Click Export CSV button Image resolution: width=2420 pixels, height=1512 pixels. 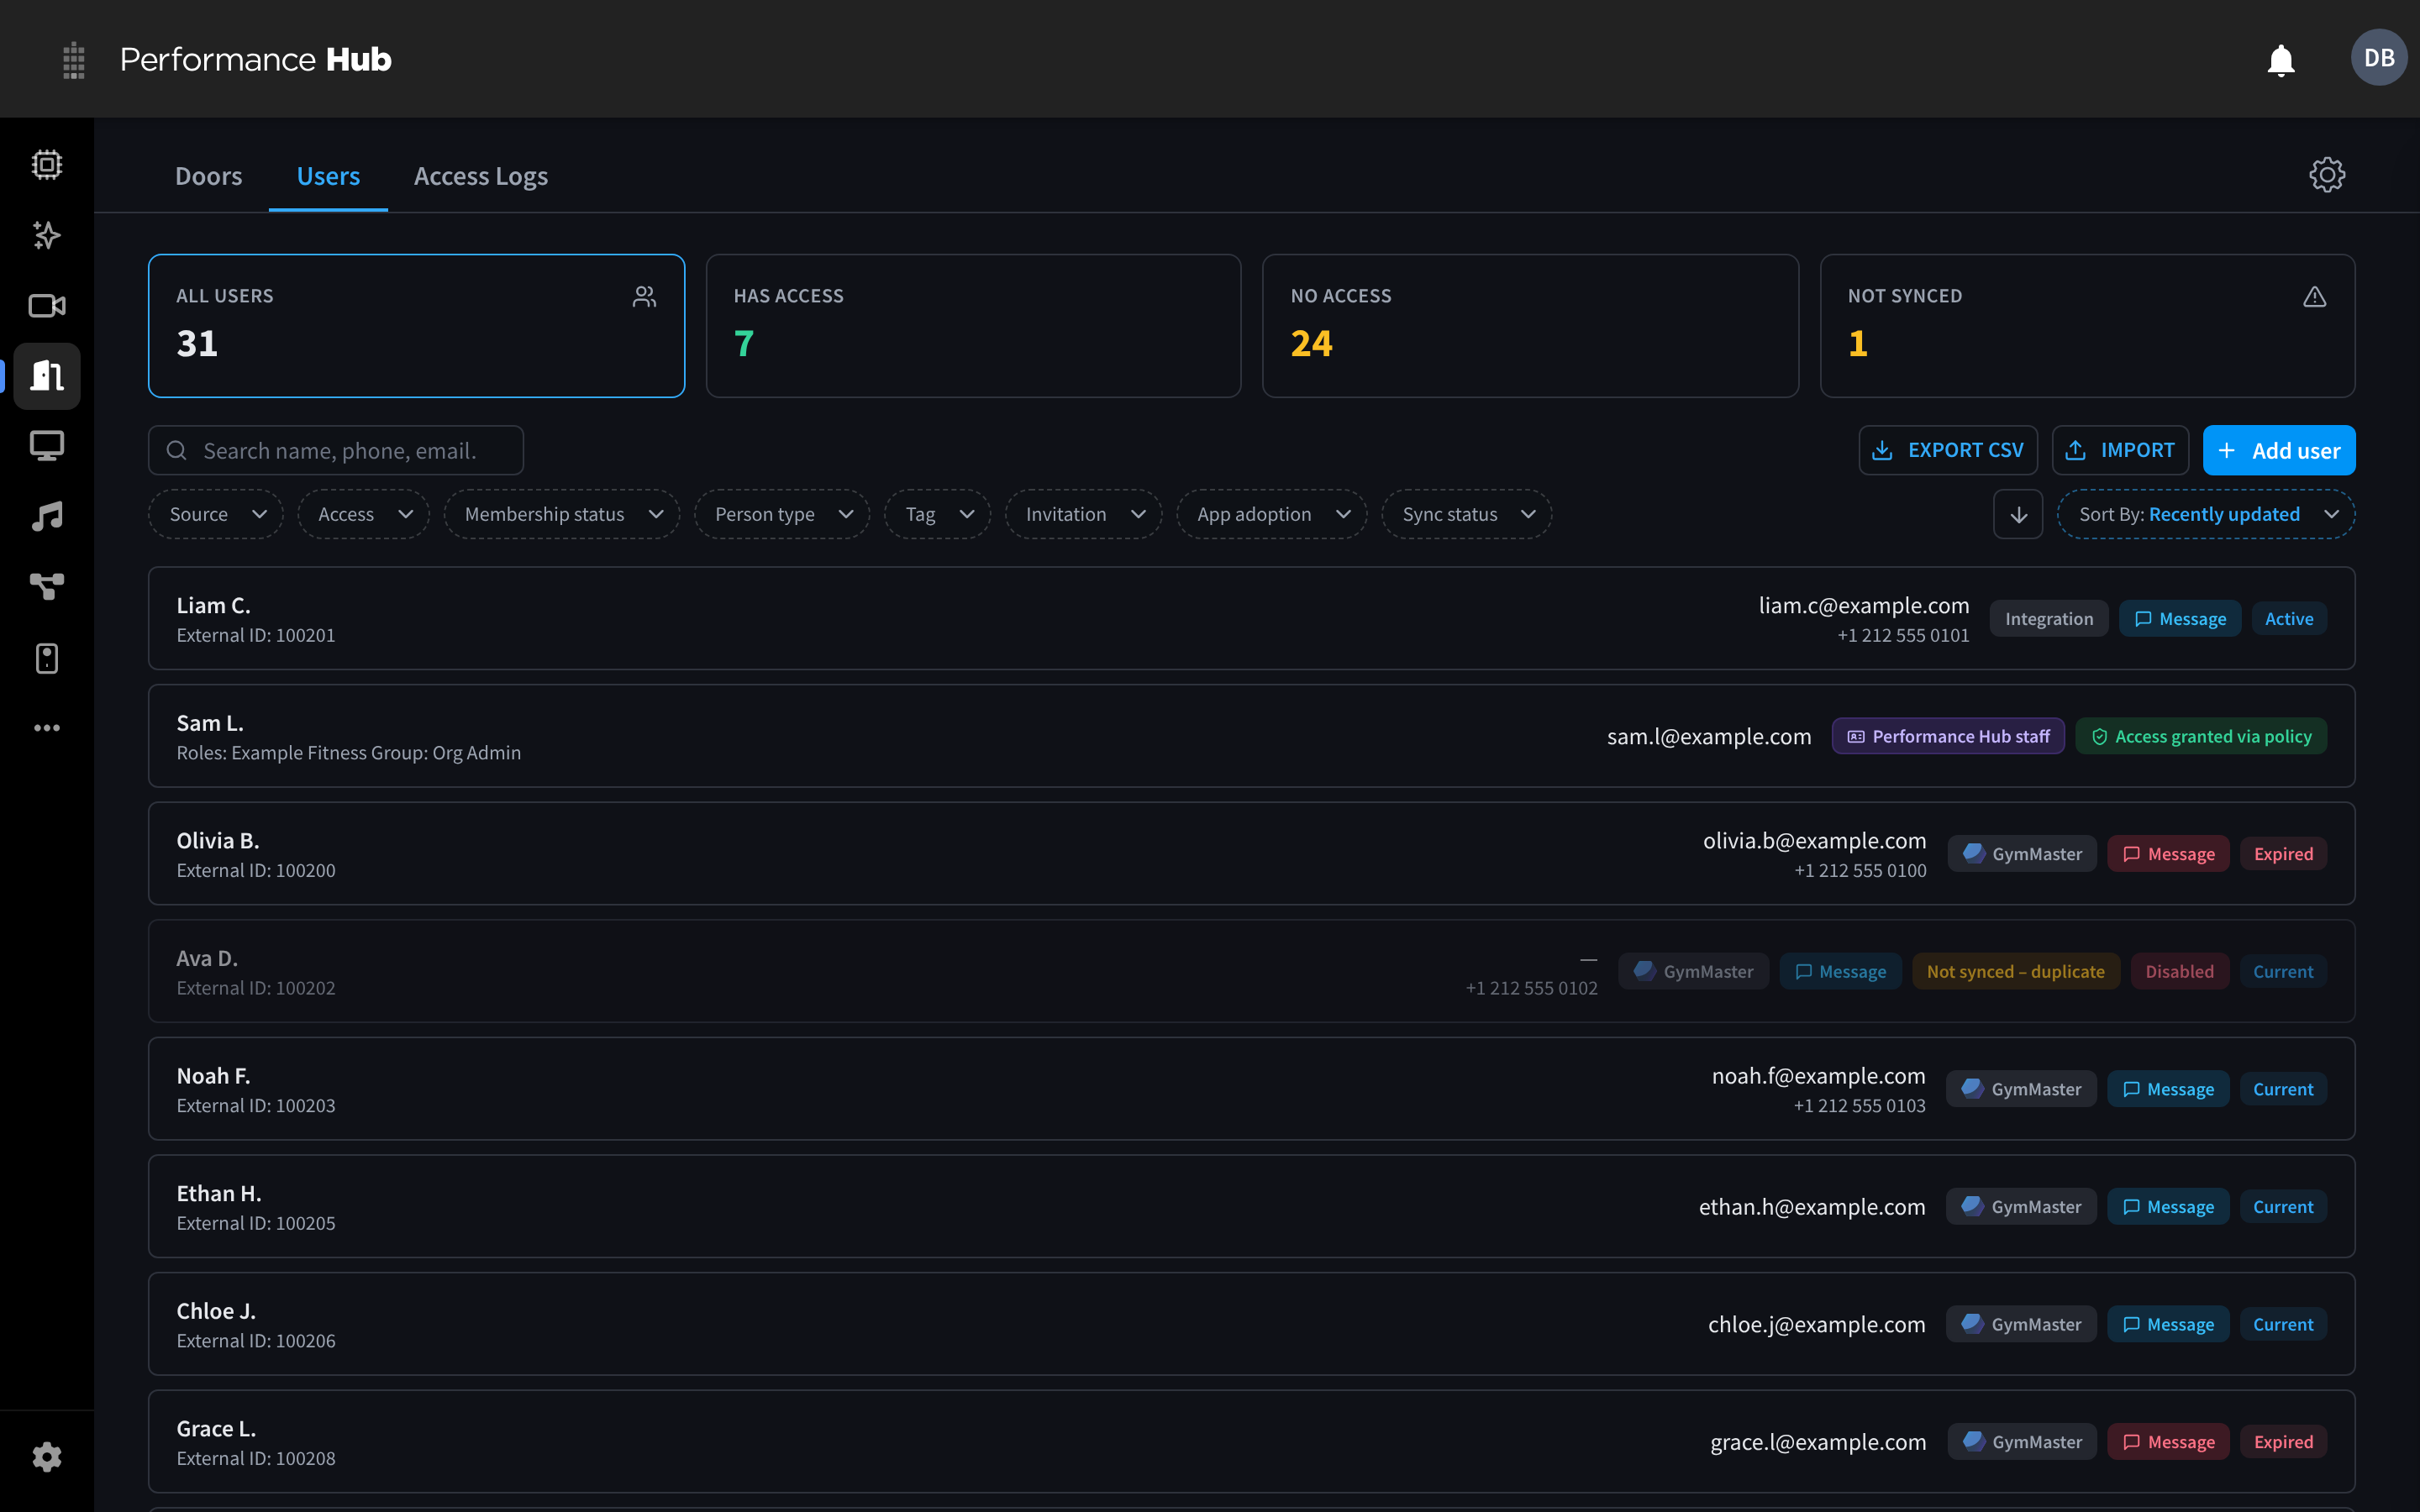1947,450
